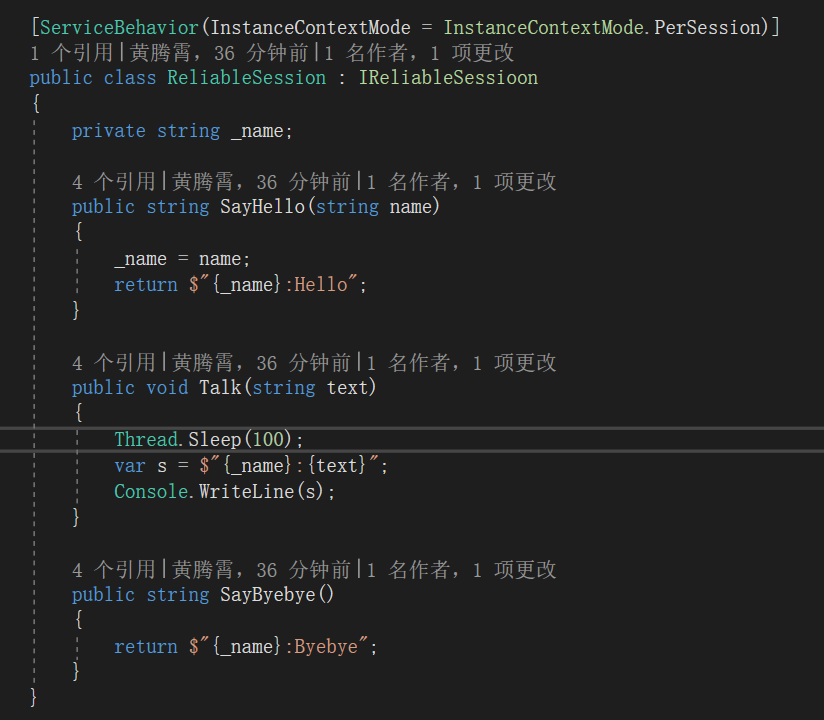Click the ServiceBehavior attribute name

(x=102, y=27)
